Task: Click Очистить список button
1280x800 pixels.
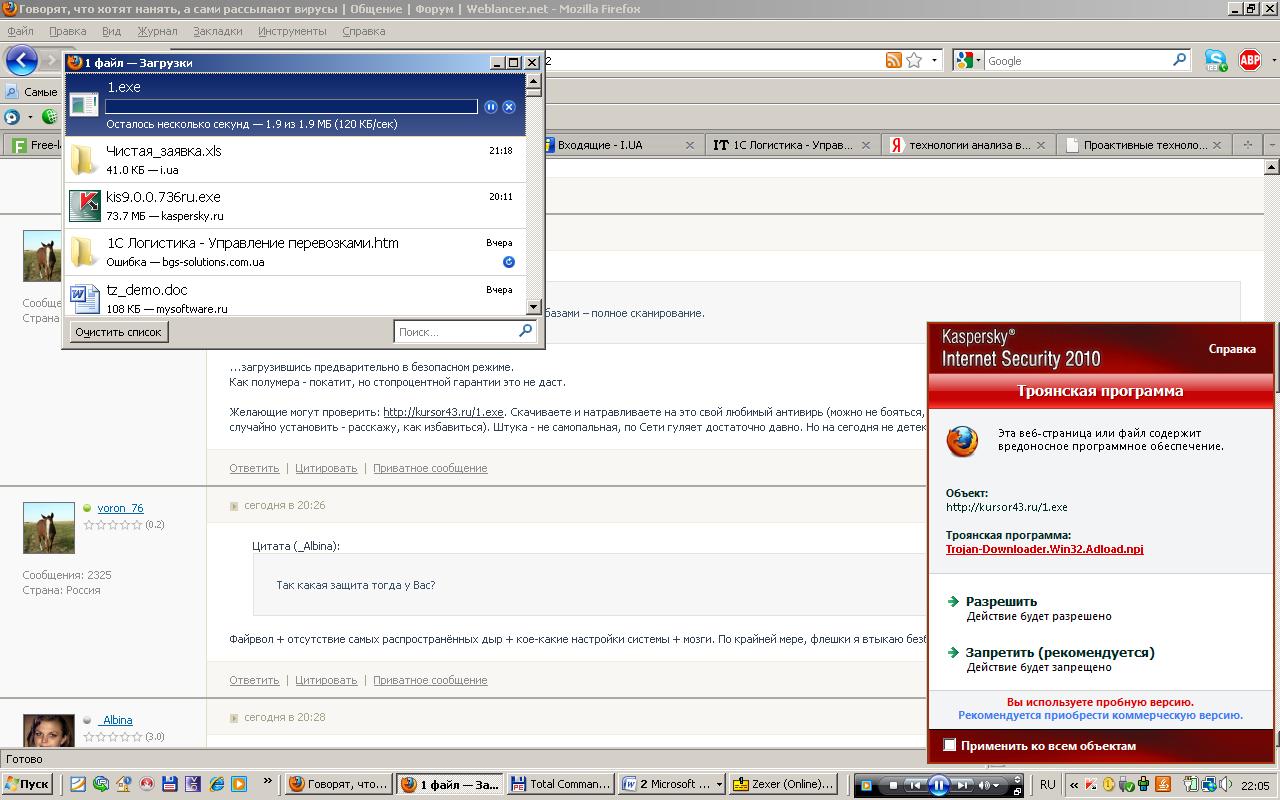Action: (118, 332)
